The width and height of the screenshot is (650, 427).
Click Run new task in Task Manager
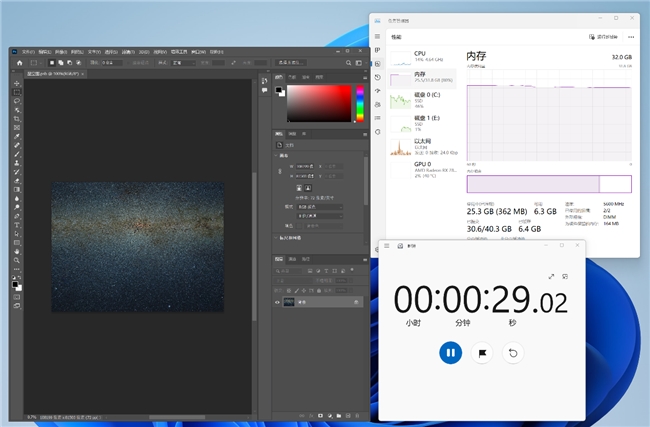click(603, 37)
